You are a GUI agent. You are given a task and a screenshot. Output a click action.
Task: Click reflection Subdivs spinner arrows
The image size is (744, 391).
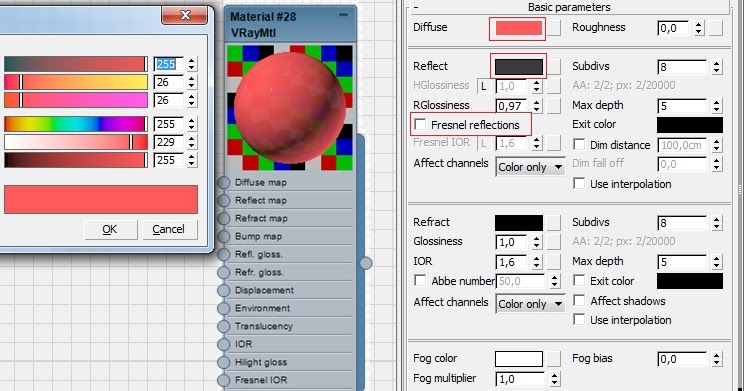coord(717,67)
